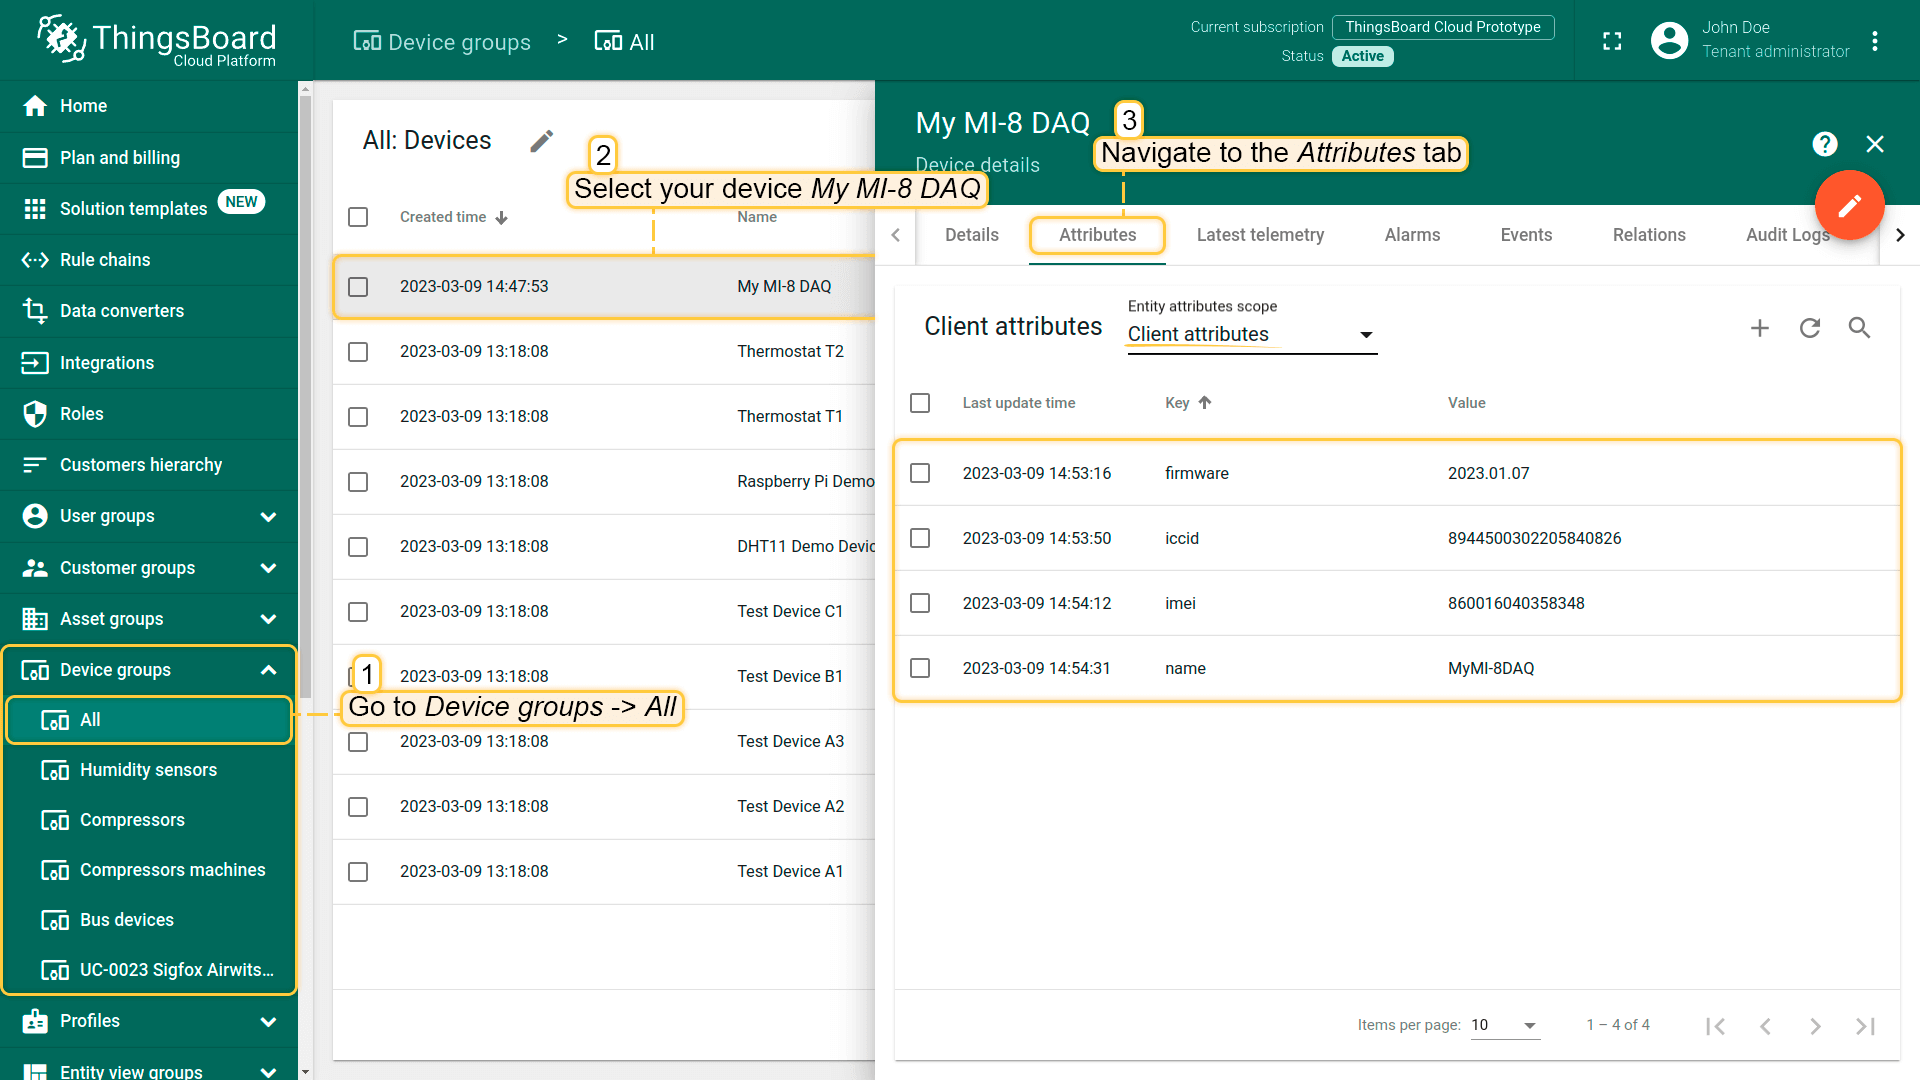Click the left sidebar scrollbar
This screenshot has height=1080, width=1920.
[x=305, y=400]
